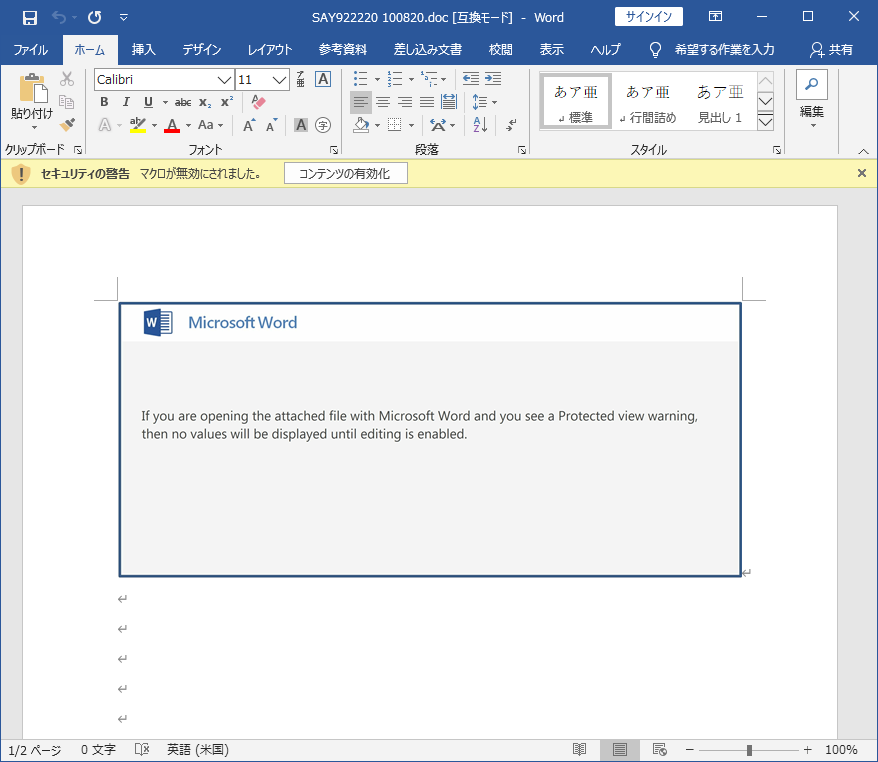Expand the styles gallery more arrow
878x762 pixels.
point(765,122)
